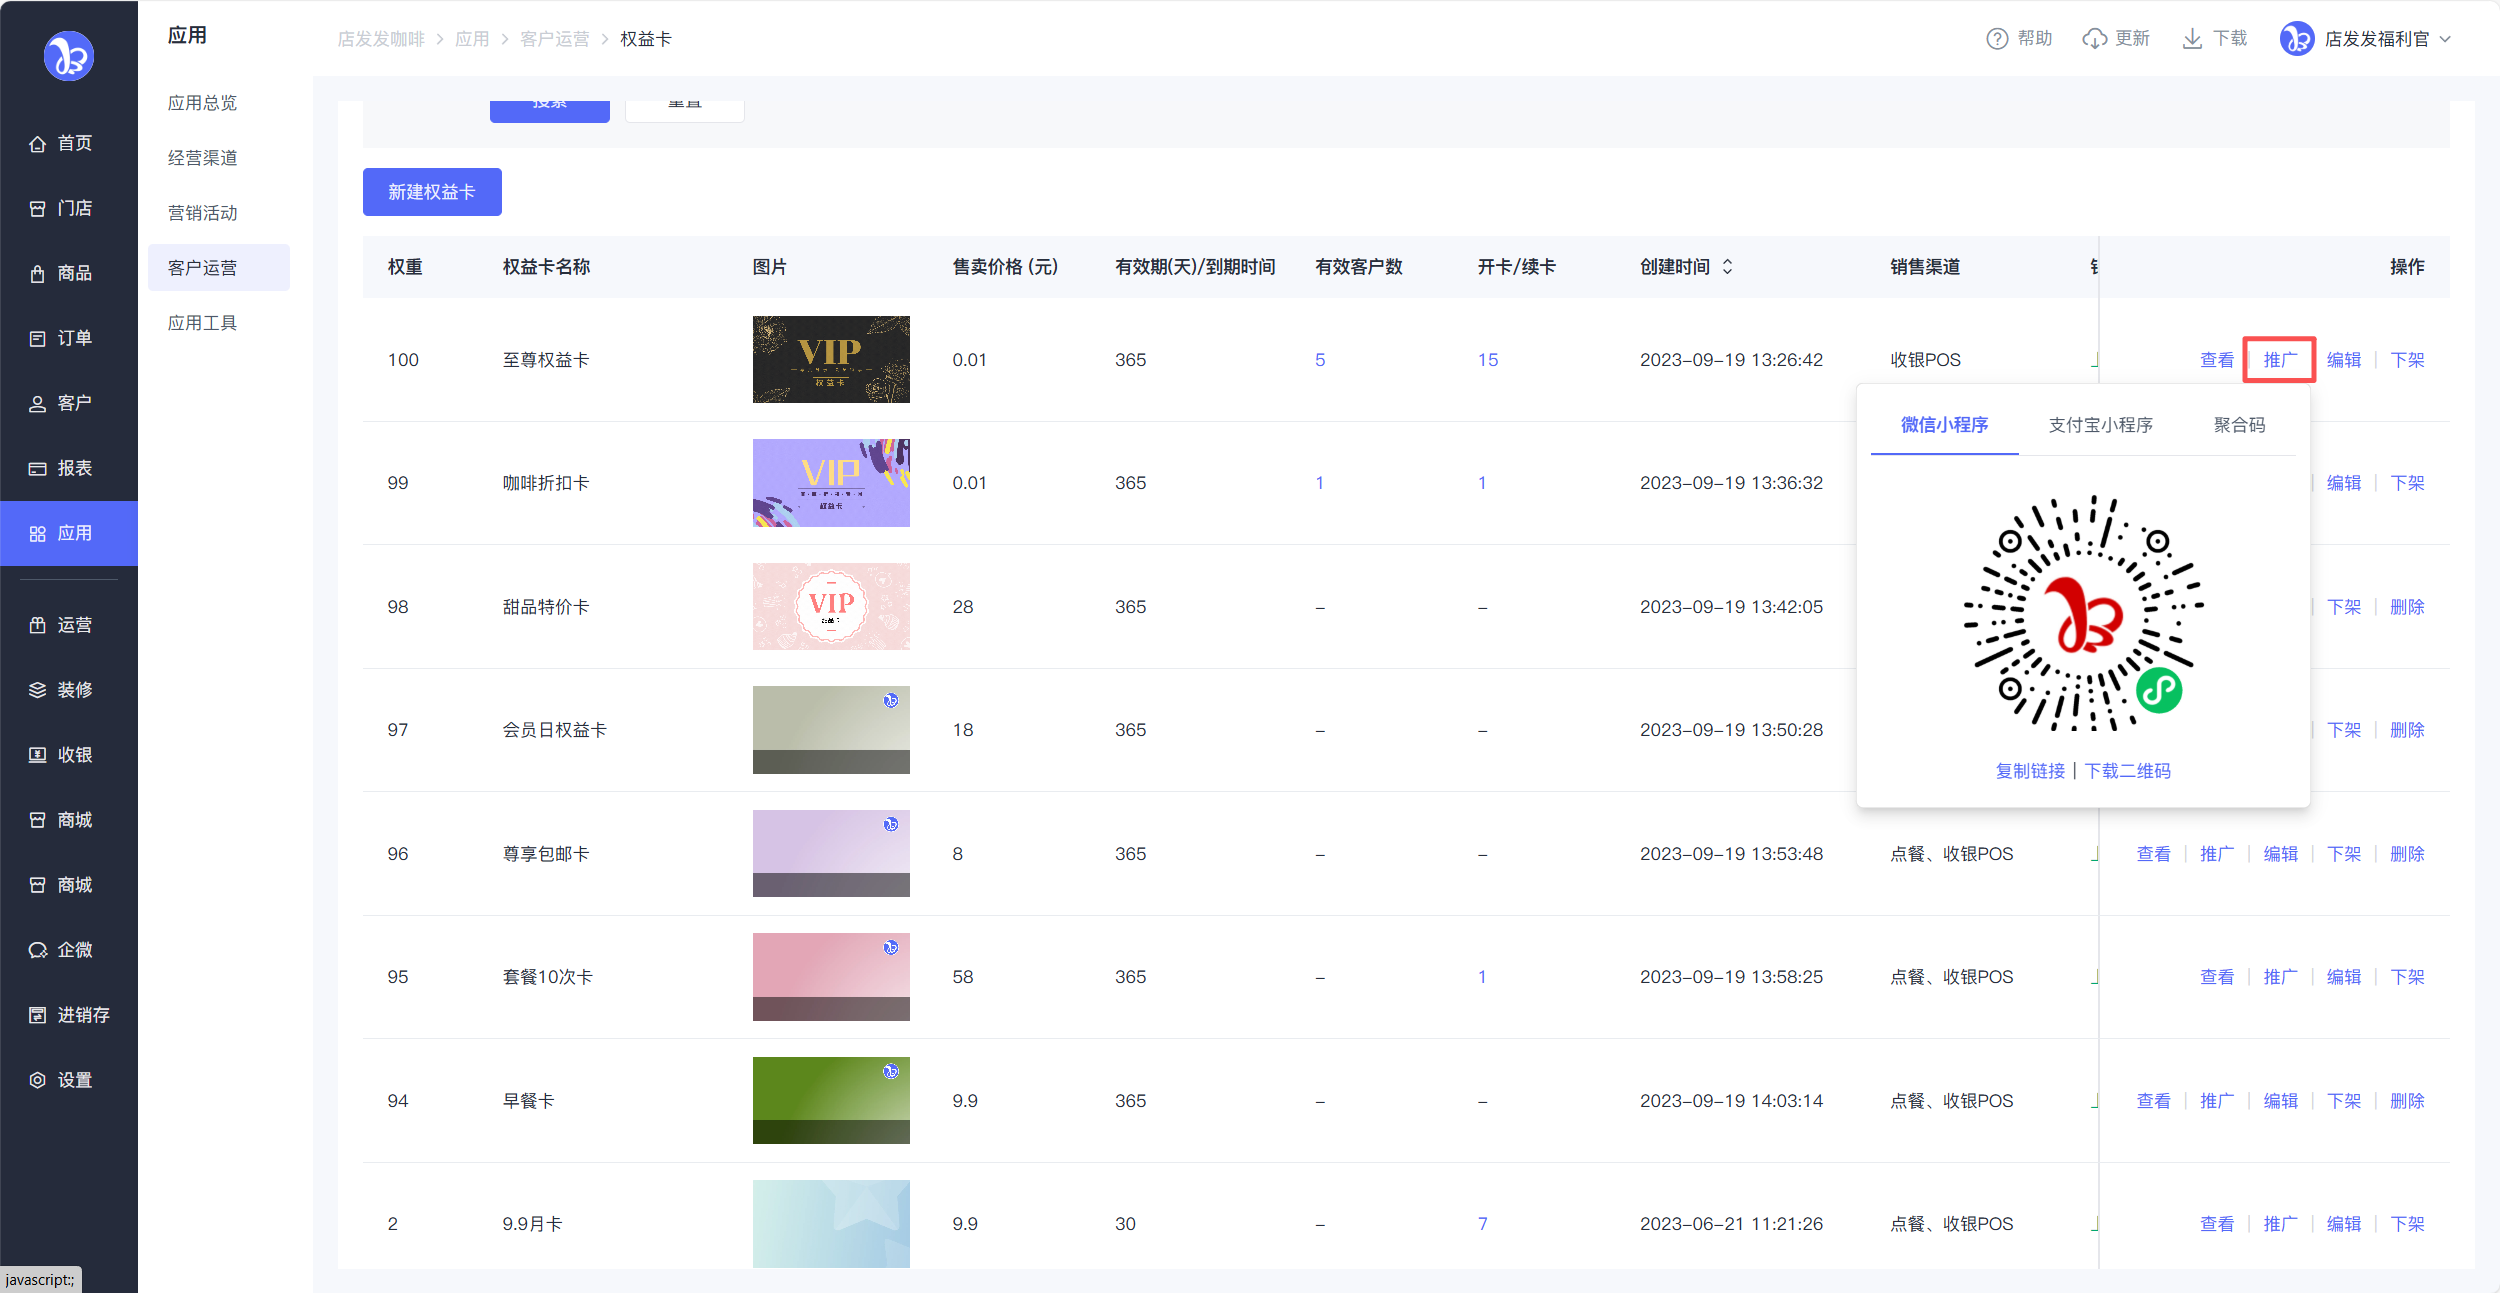Click 删除 for the 早餐卡 row
This screenshot has width=2500, height=1293.
[2407, 1101]
